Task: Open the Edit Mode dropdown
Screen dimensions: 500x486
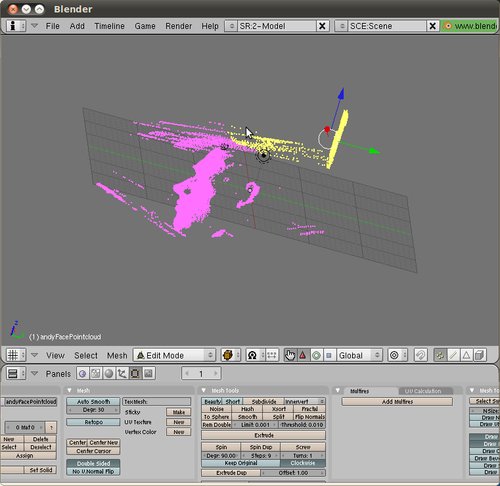Action: click(174, 355)
